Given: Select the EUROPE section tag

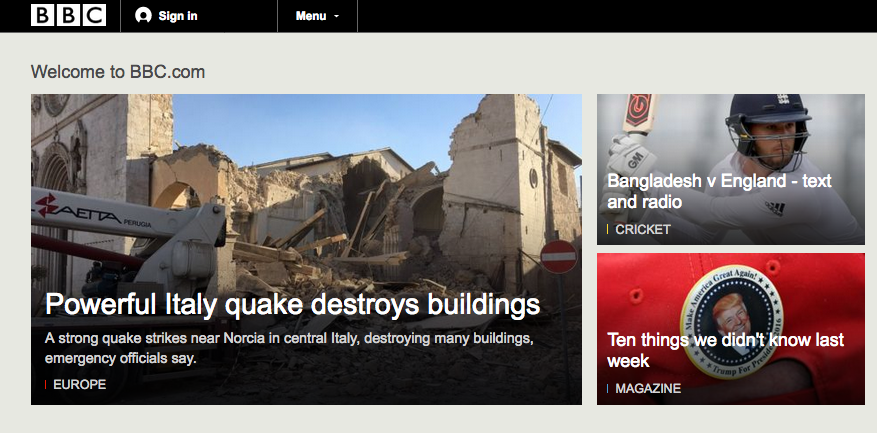Looking at the screenshot, I should pyautogui.click(x=79, y=384).
